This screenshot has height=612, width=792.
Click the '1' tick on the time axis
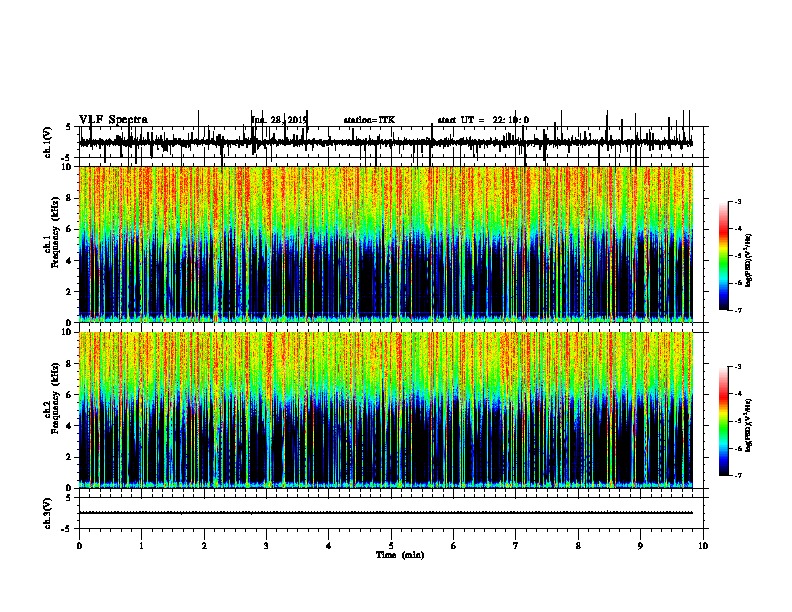(x=141, y=546)
